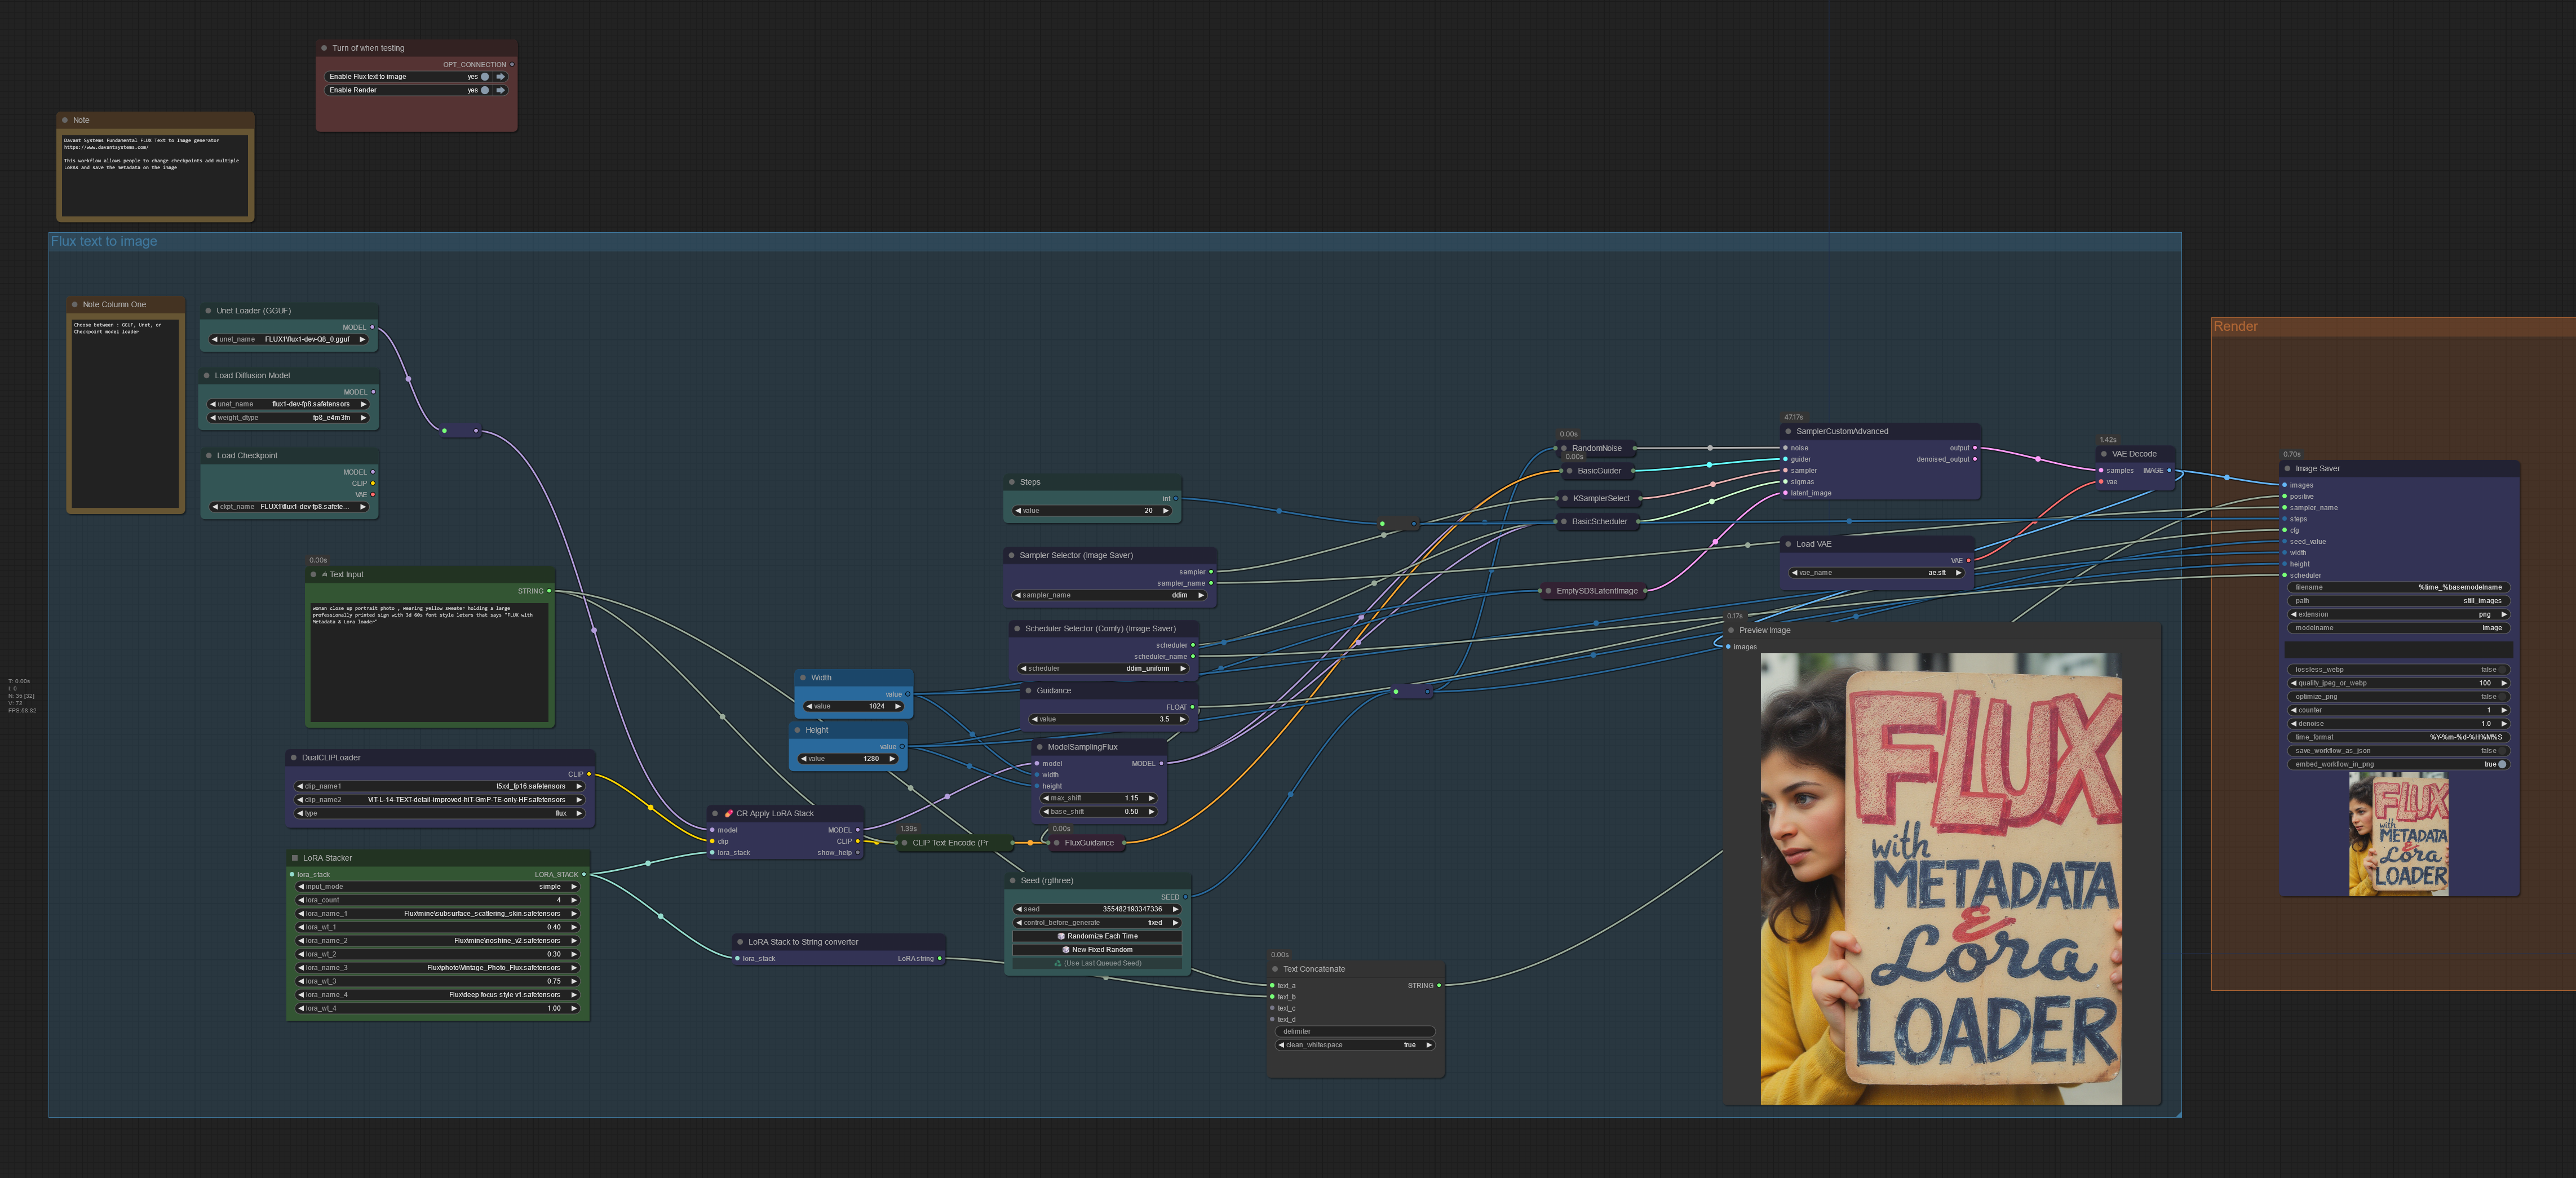Click the collapse dot on LoRA Stacker node
The height and width of the screenshot is (1178, 2576).
click(294, 858)
